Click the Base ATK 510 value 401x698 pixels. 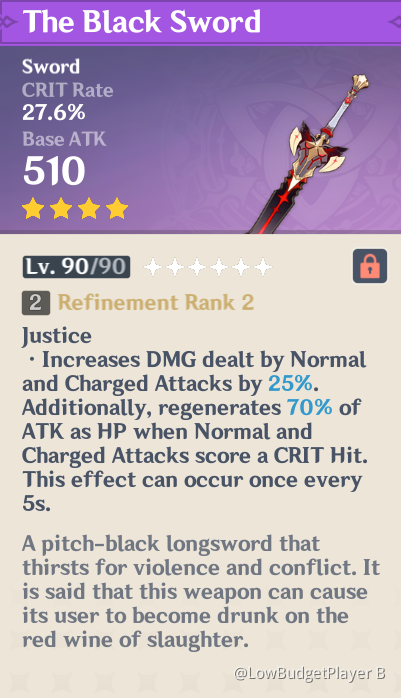click(64, 158)
